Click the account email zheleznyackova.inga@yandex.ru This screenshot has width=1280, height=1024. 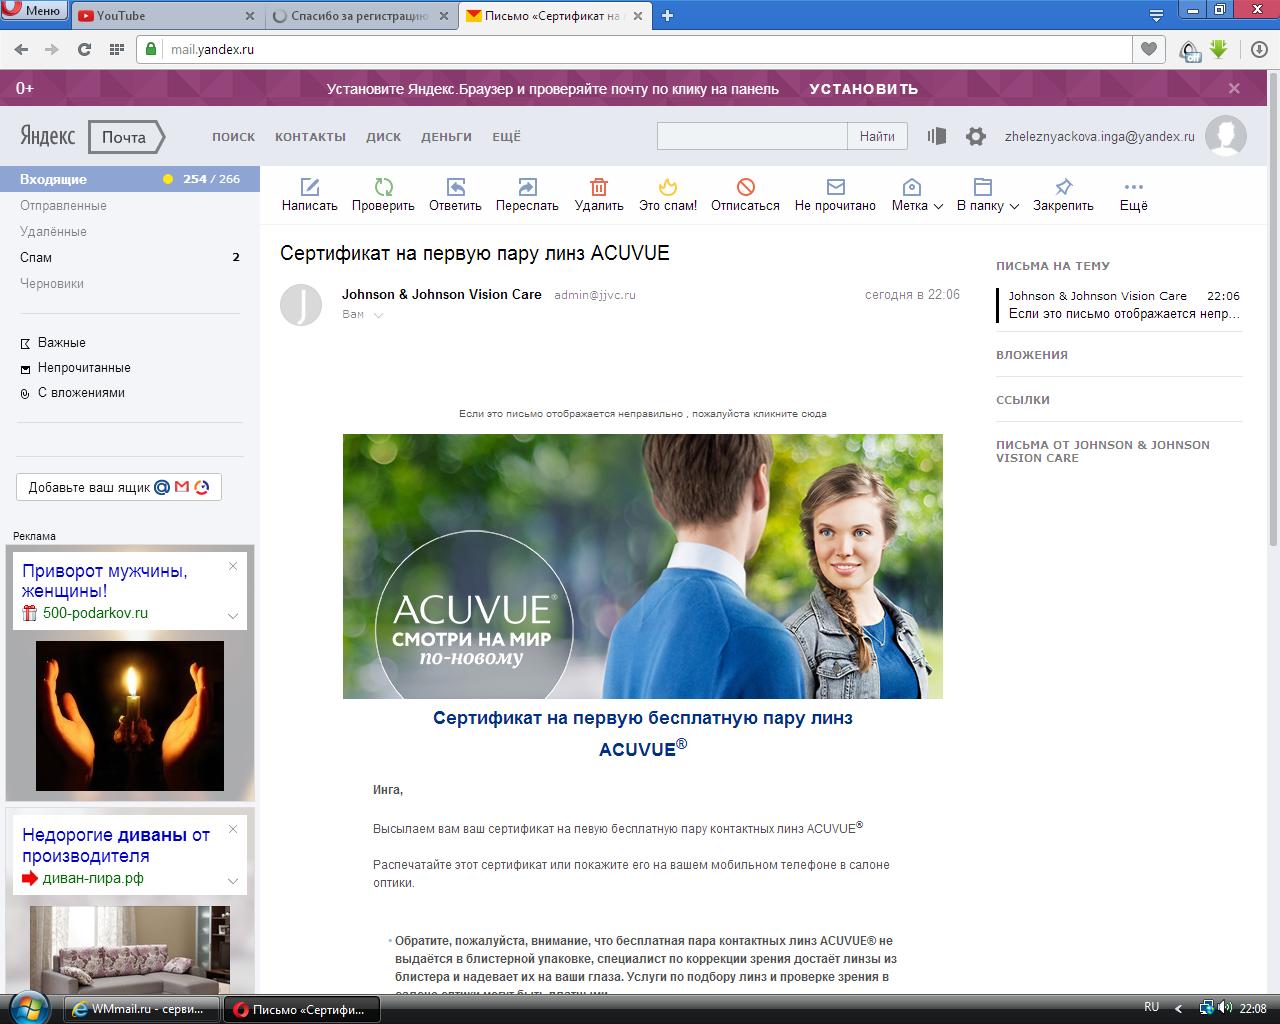1100,137
